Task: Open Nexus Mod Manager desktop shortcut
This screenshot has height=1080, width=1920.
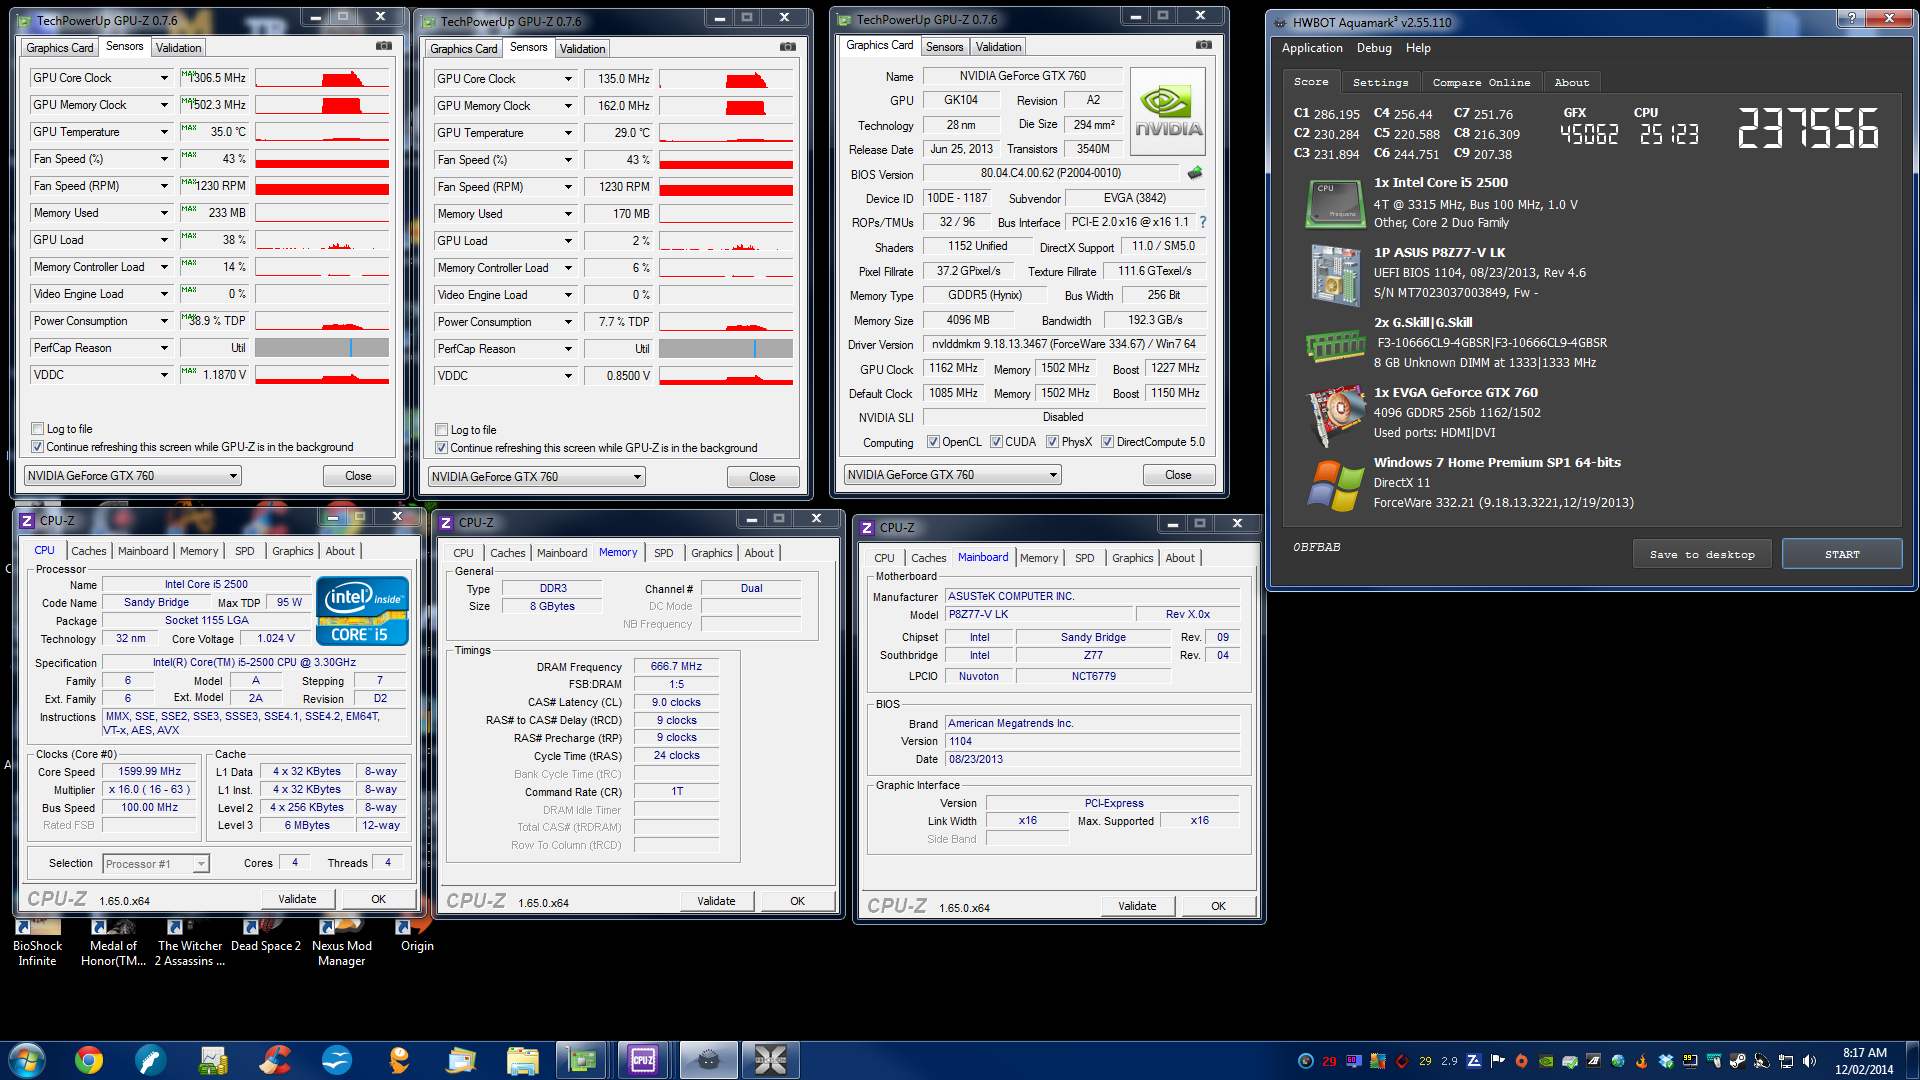Action: [341, 944]
